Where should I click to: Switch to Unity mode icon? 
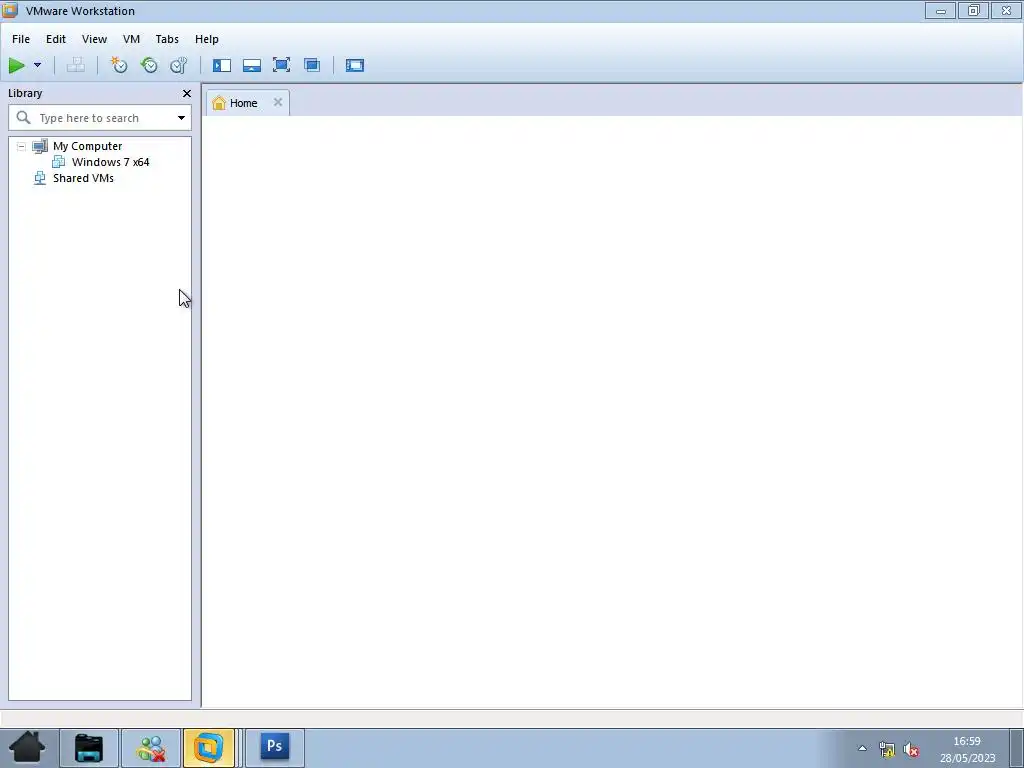pos(312,65)
